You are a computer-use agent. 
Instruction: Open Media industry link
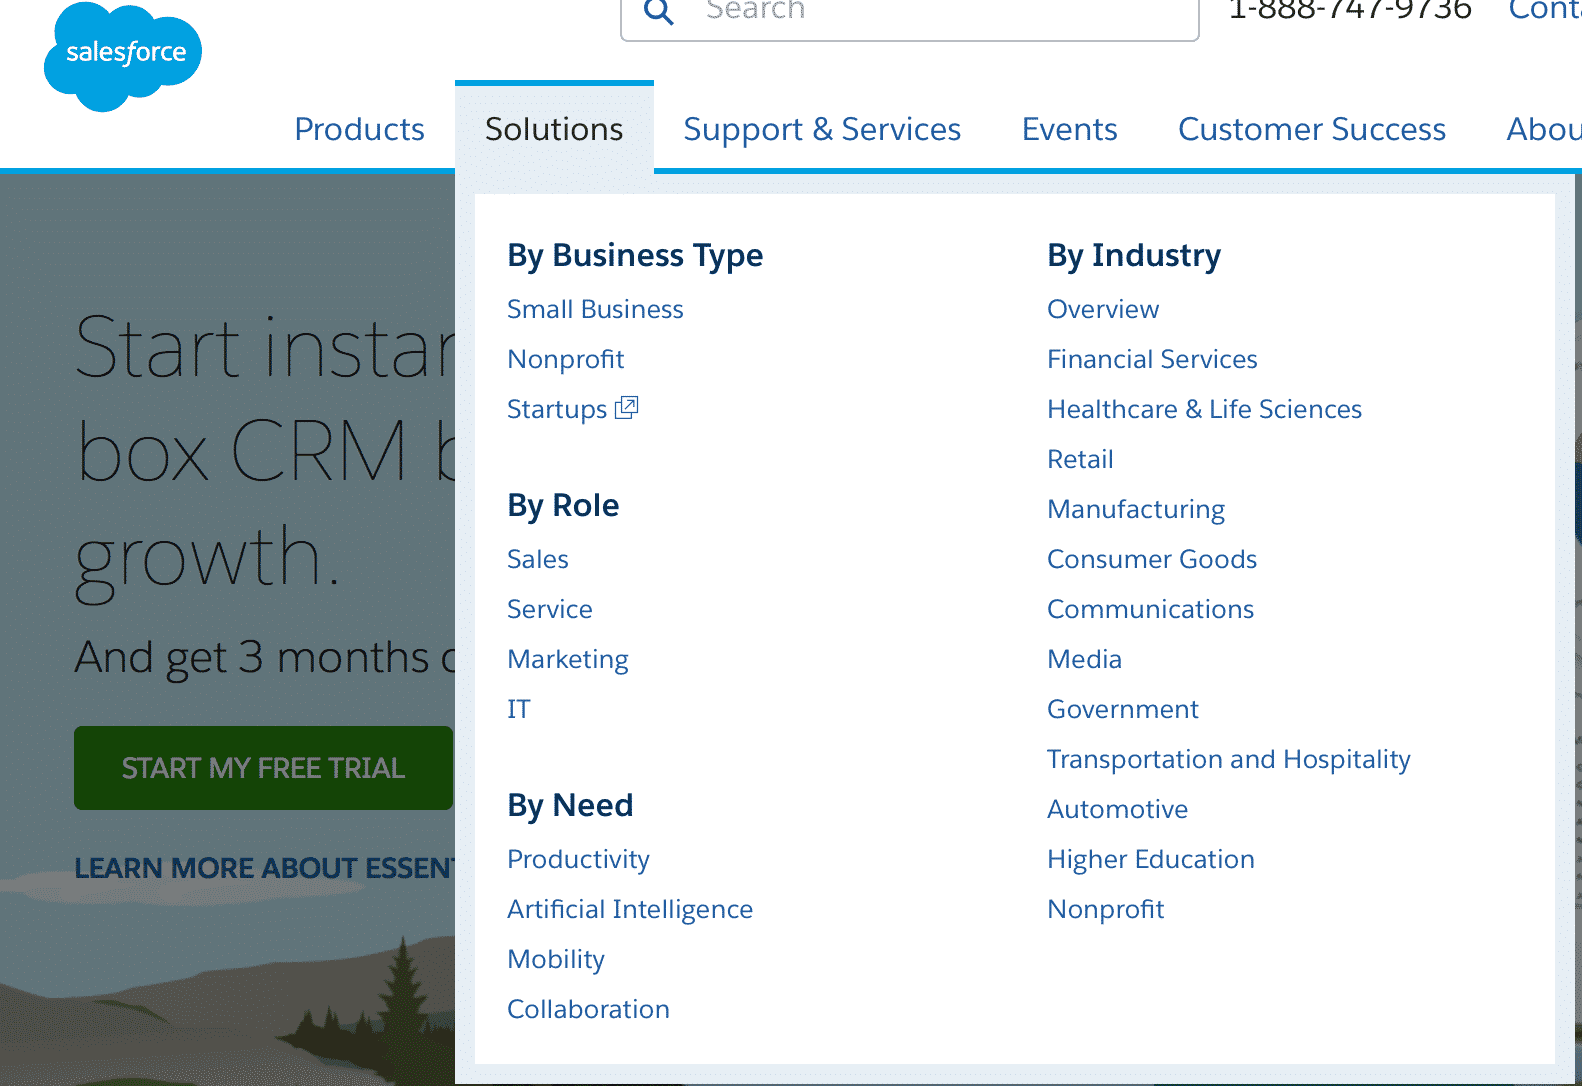[x=1084, y=659]
